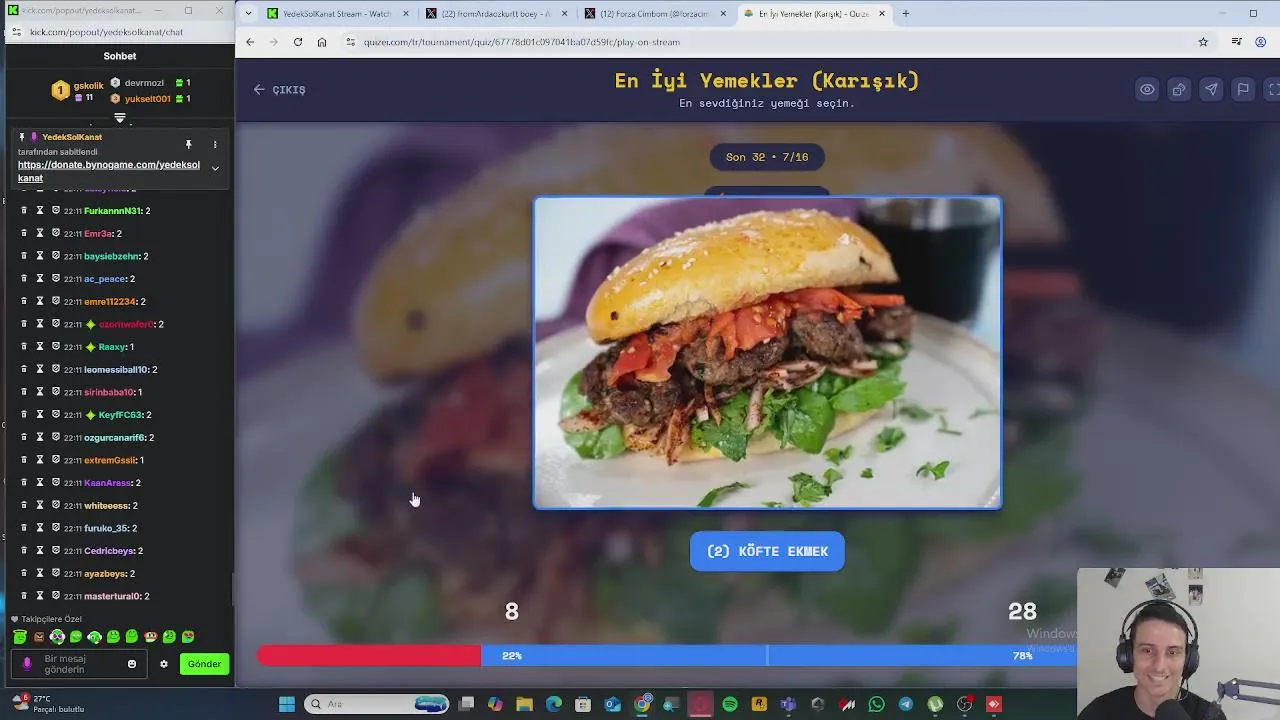Ban user whiteeess with ban icon
The image size is (1280, 720).
pyautogui.click(x=56, y=505)
